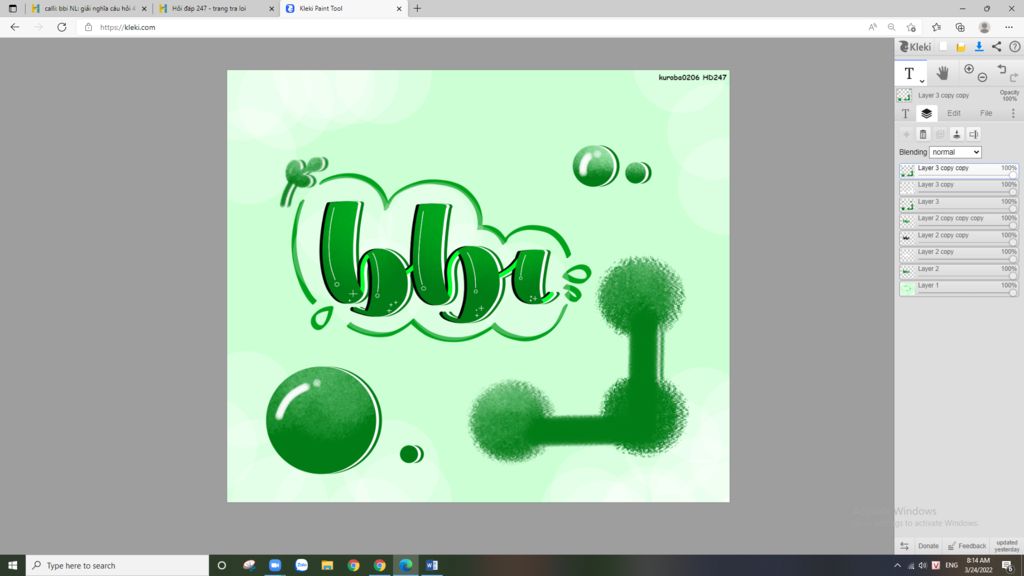Viewport: 1024px width, 576px height.
Task: Select the Hand pan tool
Action: point(942,72)
